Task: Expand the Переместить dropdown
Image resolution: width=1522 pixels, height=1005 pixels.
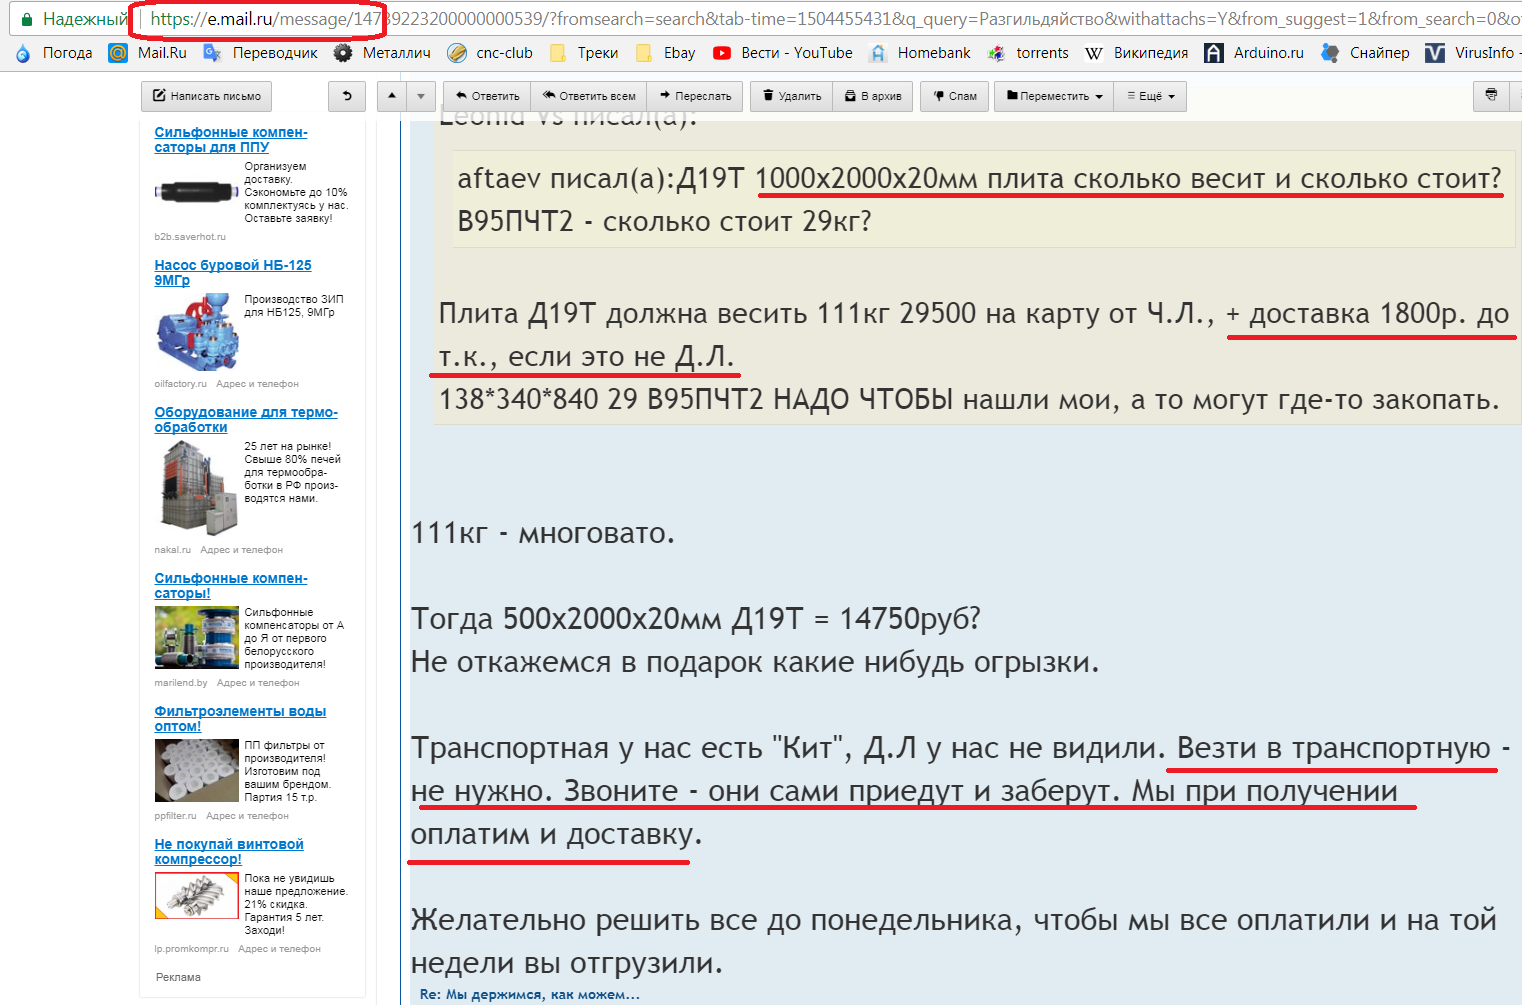Action: 1054,96
